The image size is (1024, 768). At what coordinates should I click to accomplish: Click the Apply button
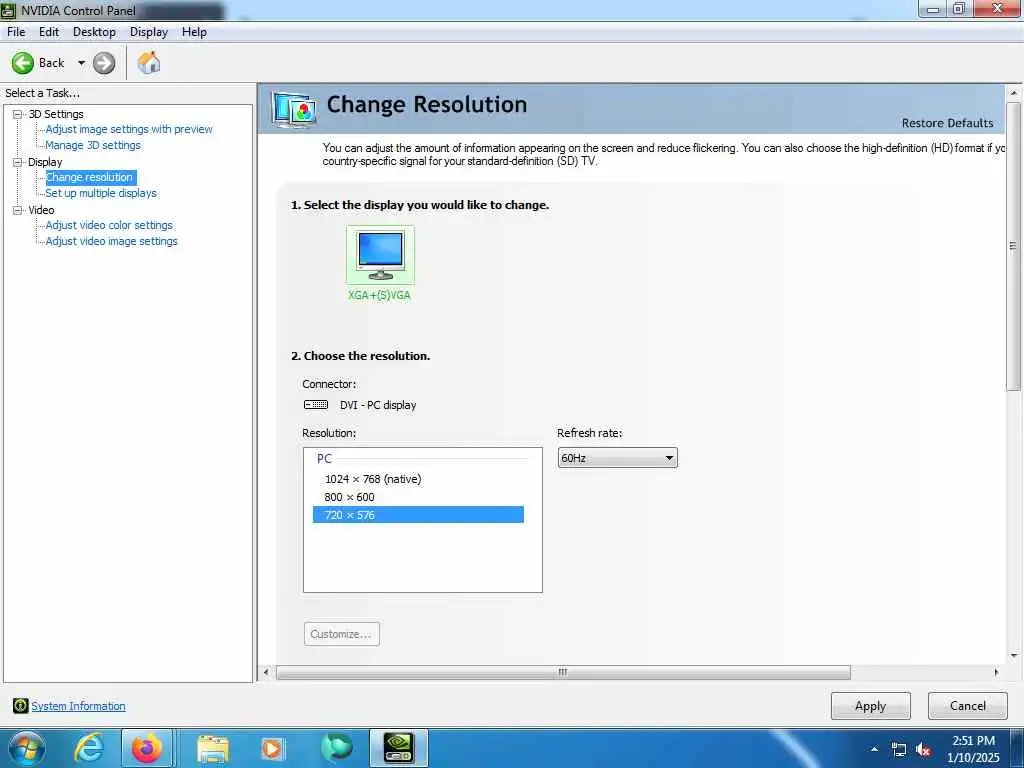[x=871, y=706]
